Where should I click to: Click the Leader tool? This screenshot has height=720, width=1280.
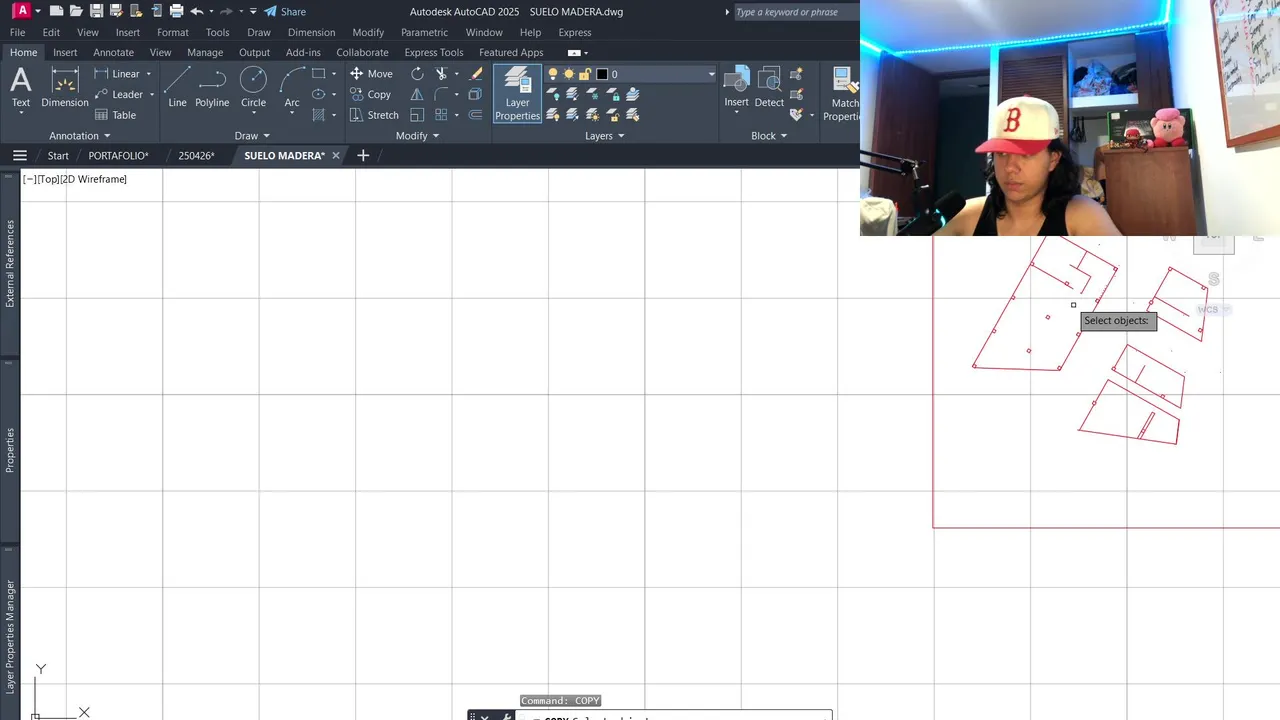click(118, 94)
